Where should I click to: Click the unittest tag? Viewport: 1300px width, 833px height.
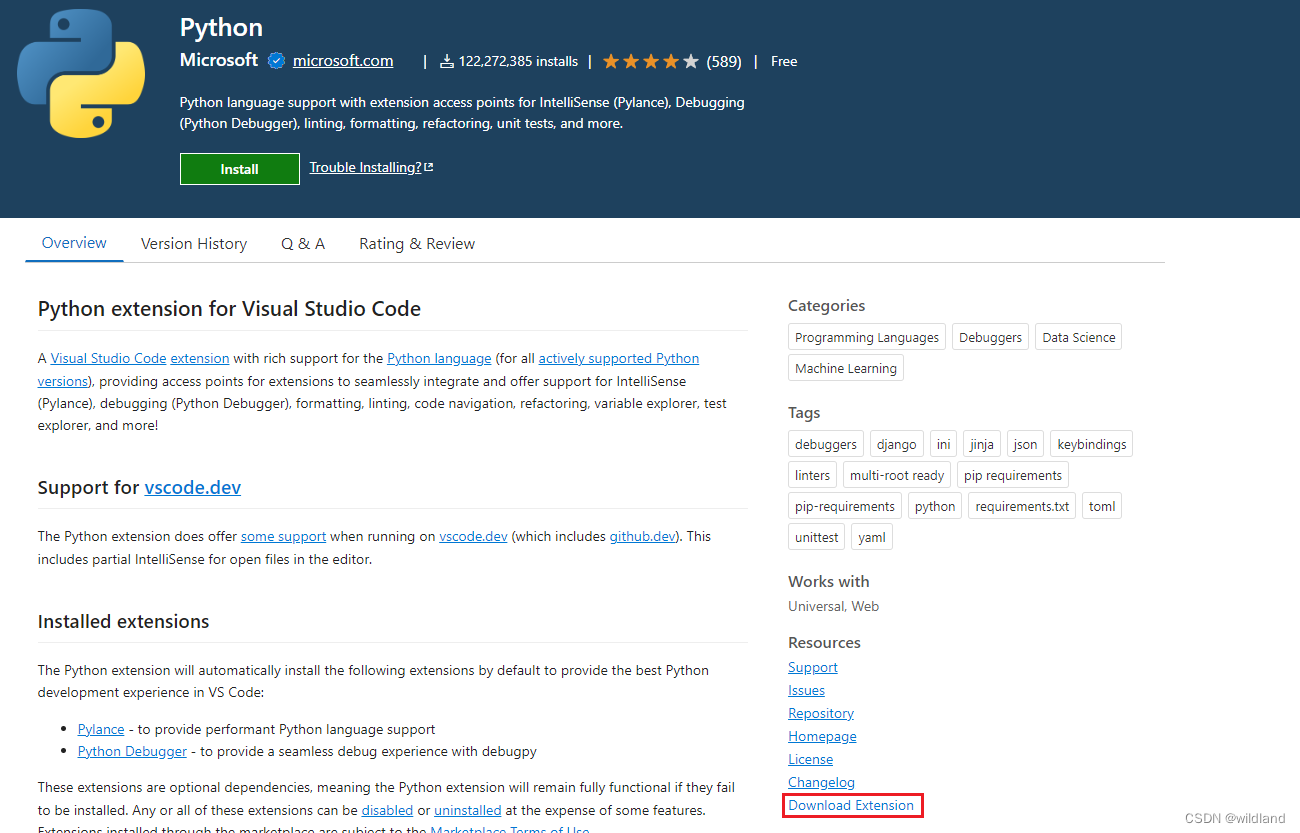click(817, 537)
